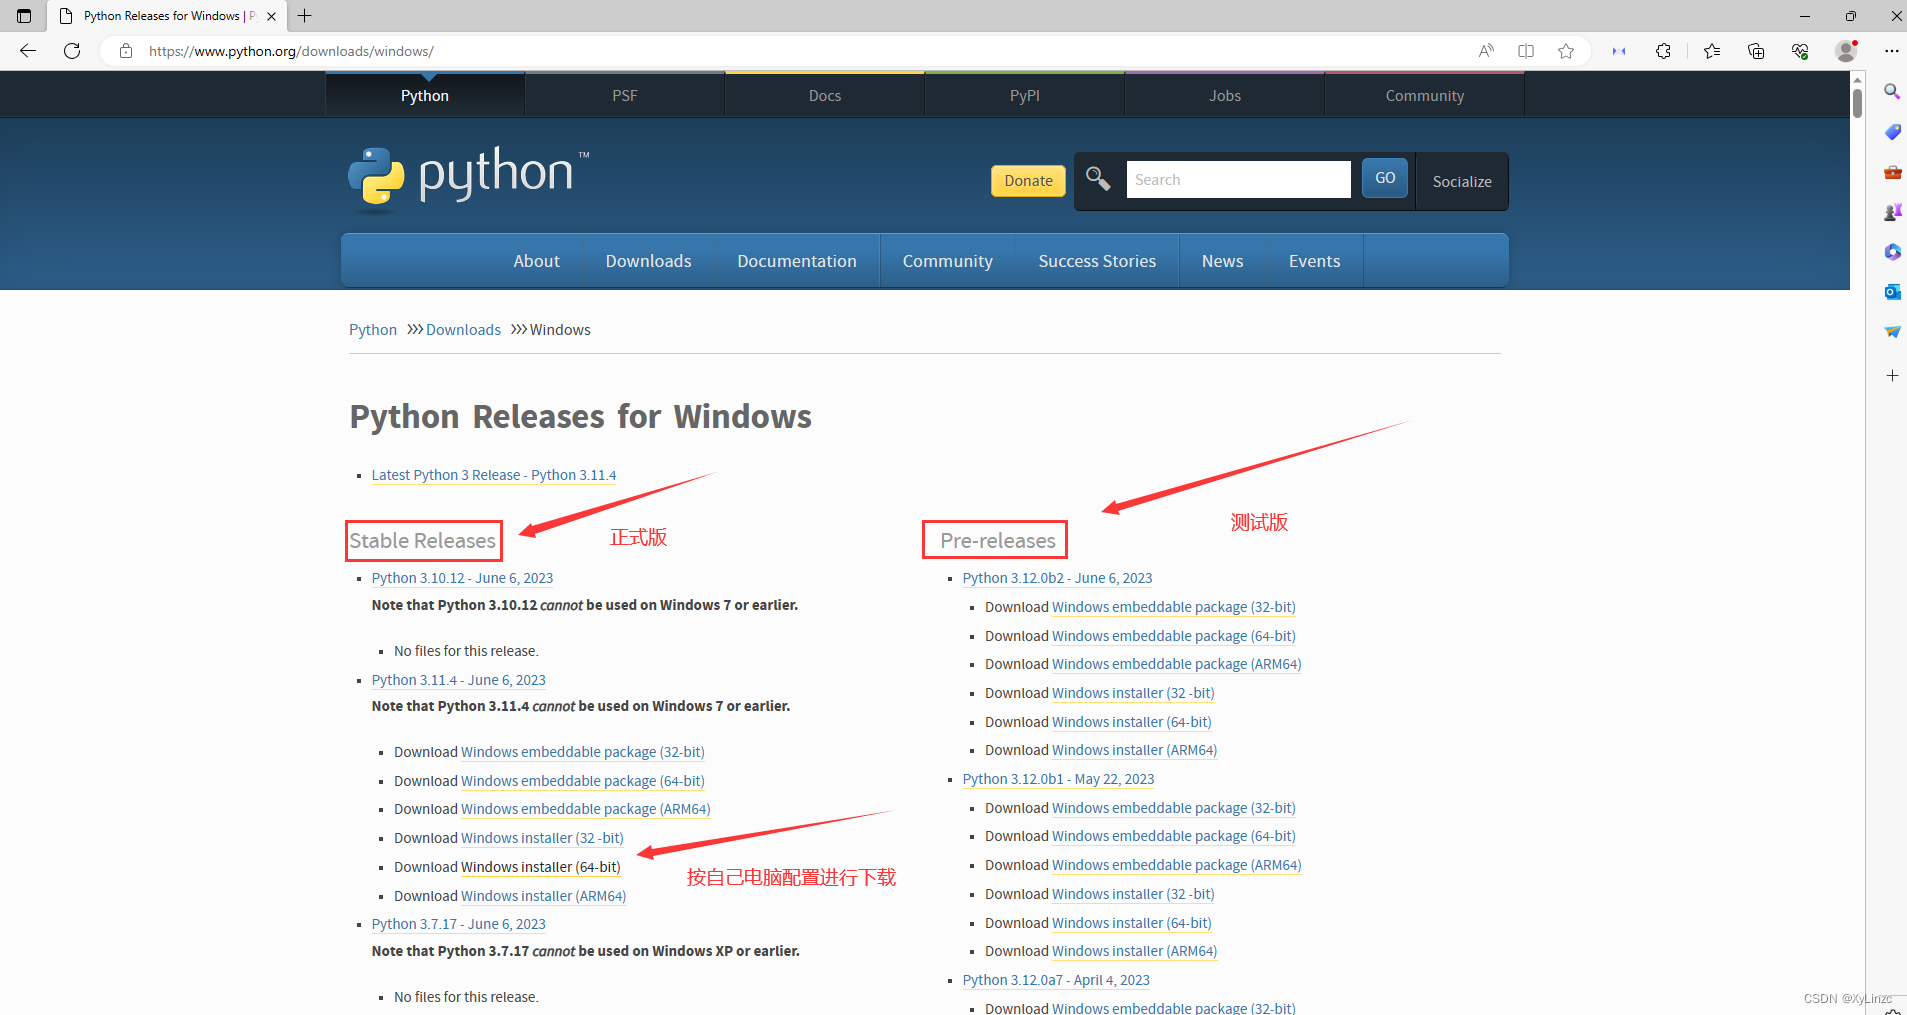Open Bing search in the Edge sidebar
This screenshot has width=1907, height=1015.
[x=1891, y=91]
